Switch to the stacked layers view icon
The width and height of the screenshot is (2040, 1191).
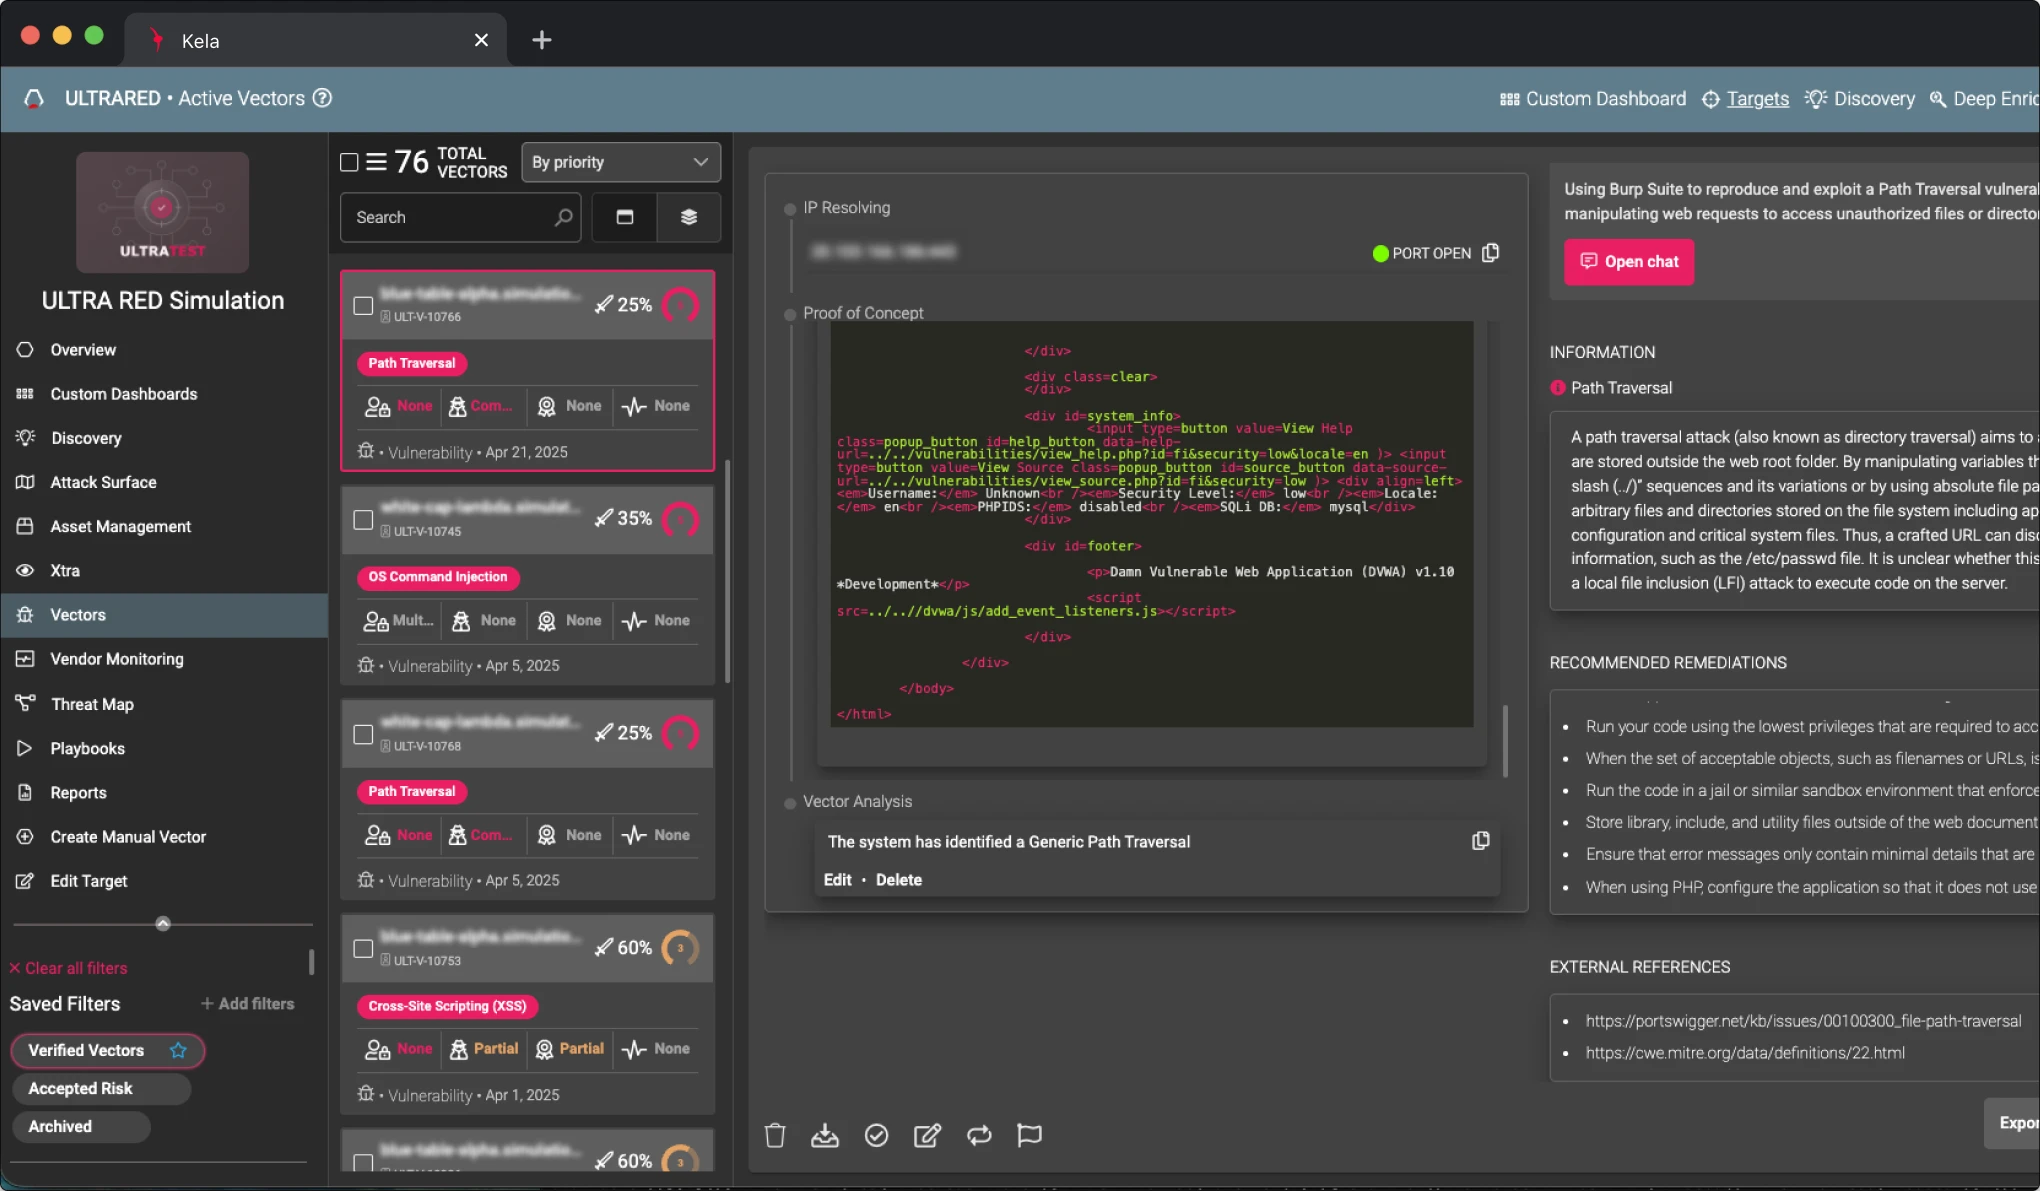pos(689,217)
